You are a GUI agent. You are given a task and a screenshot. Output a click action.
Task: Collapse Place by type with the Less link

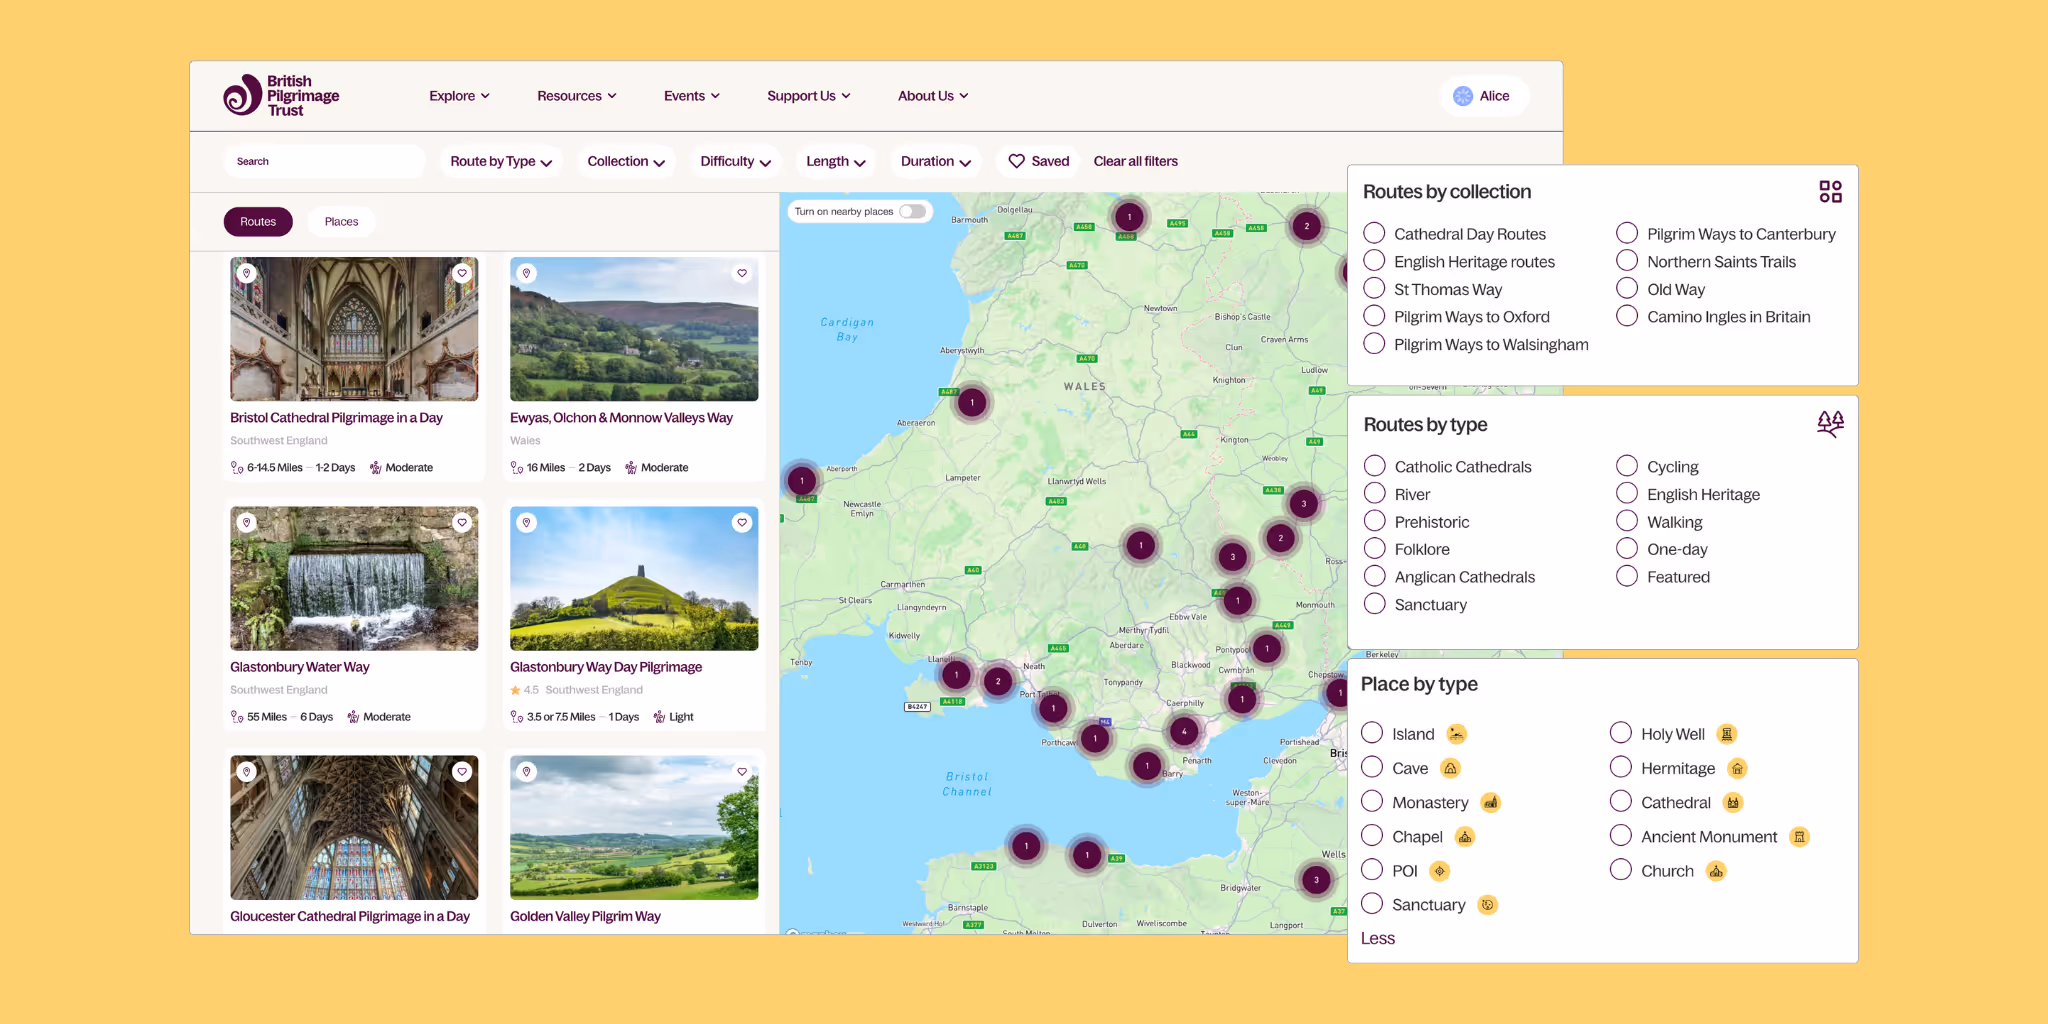pos(1377,938)
